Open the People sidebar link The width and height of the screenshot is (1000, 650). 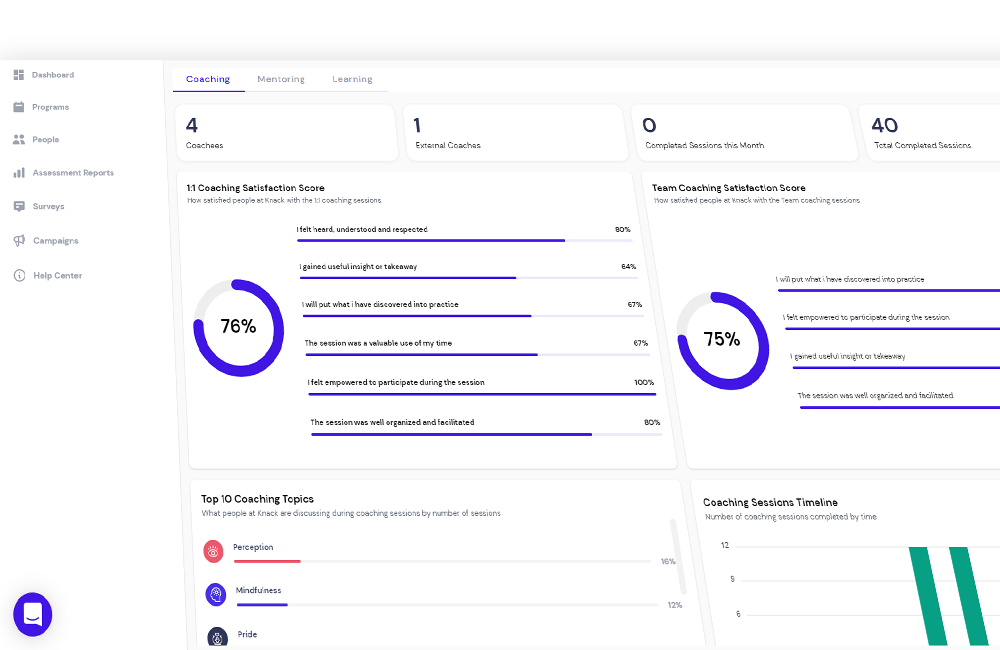click(x=45, y=140)
